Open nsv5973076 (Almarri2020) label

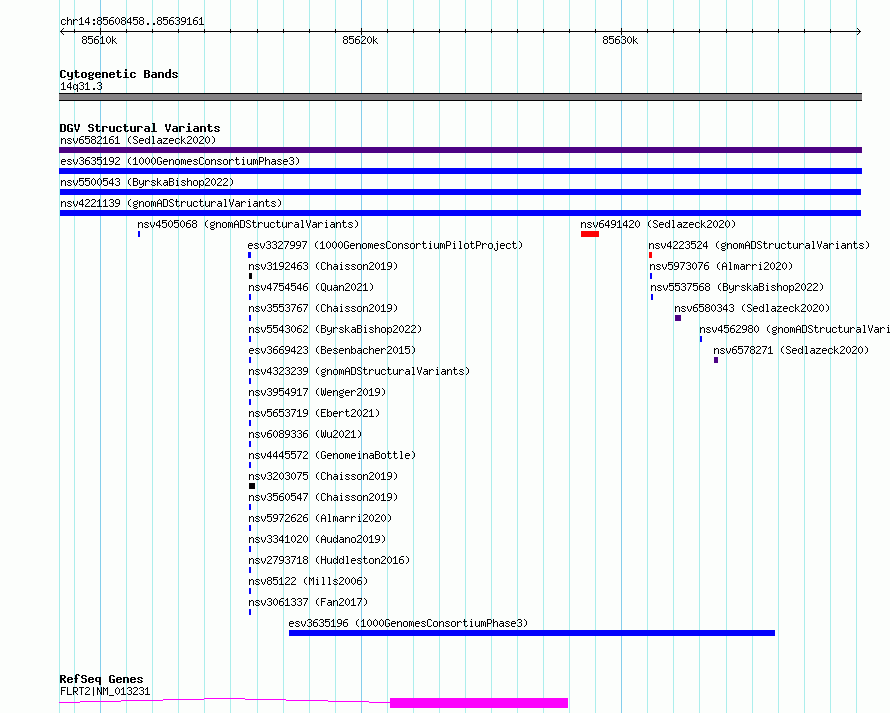click(x=721, y=266)
